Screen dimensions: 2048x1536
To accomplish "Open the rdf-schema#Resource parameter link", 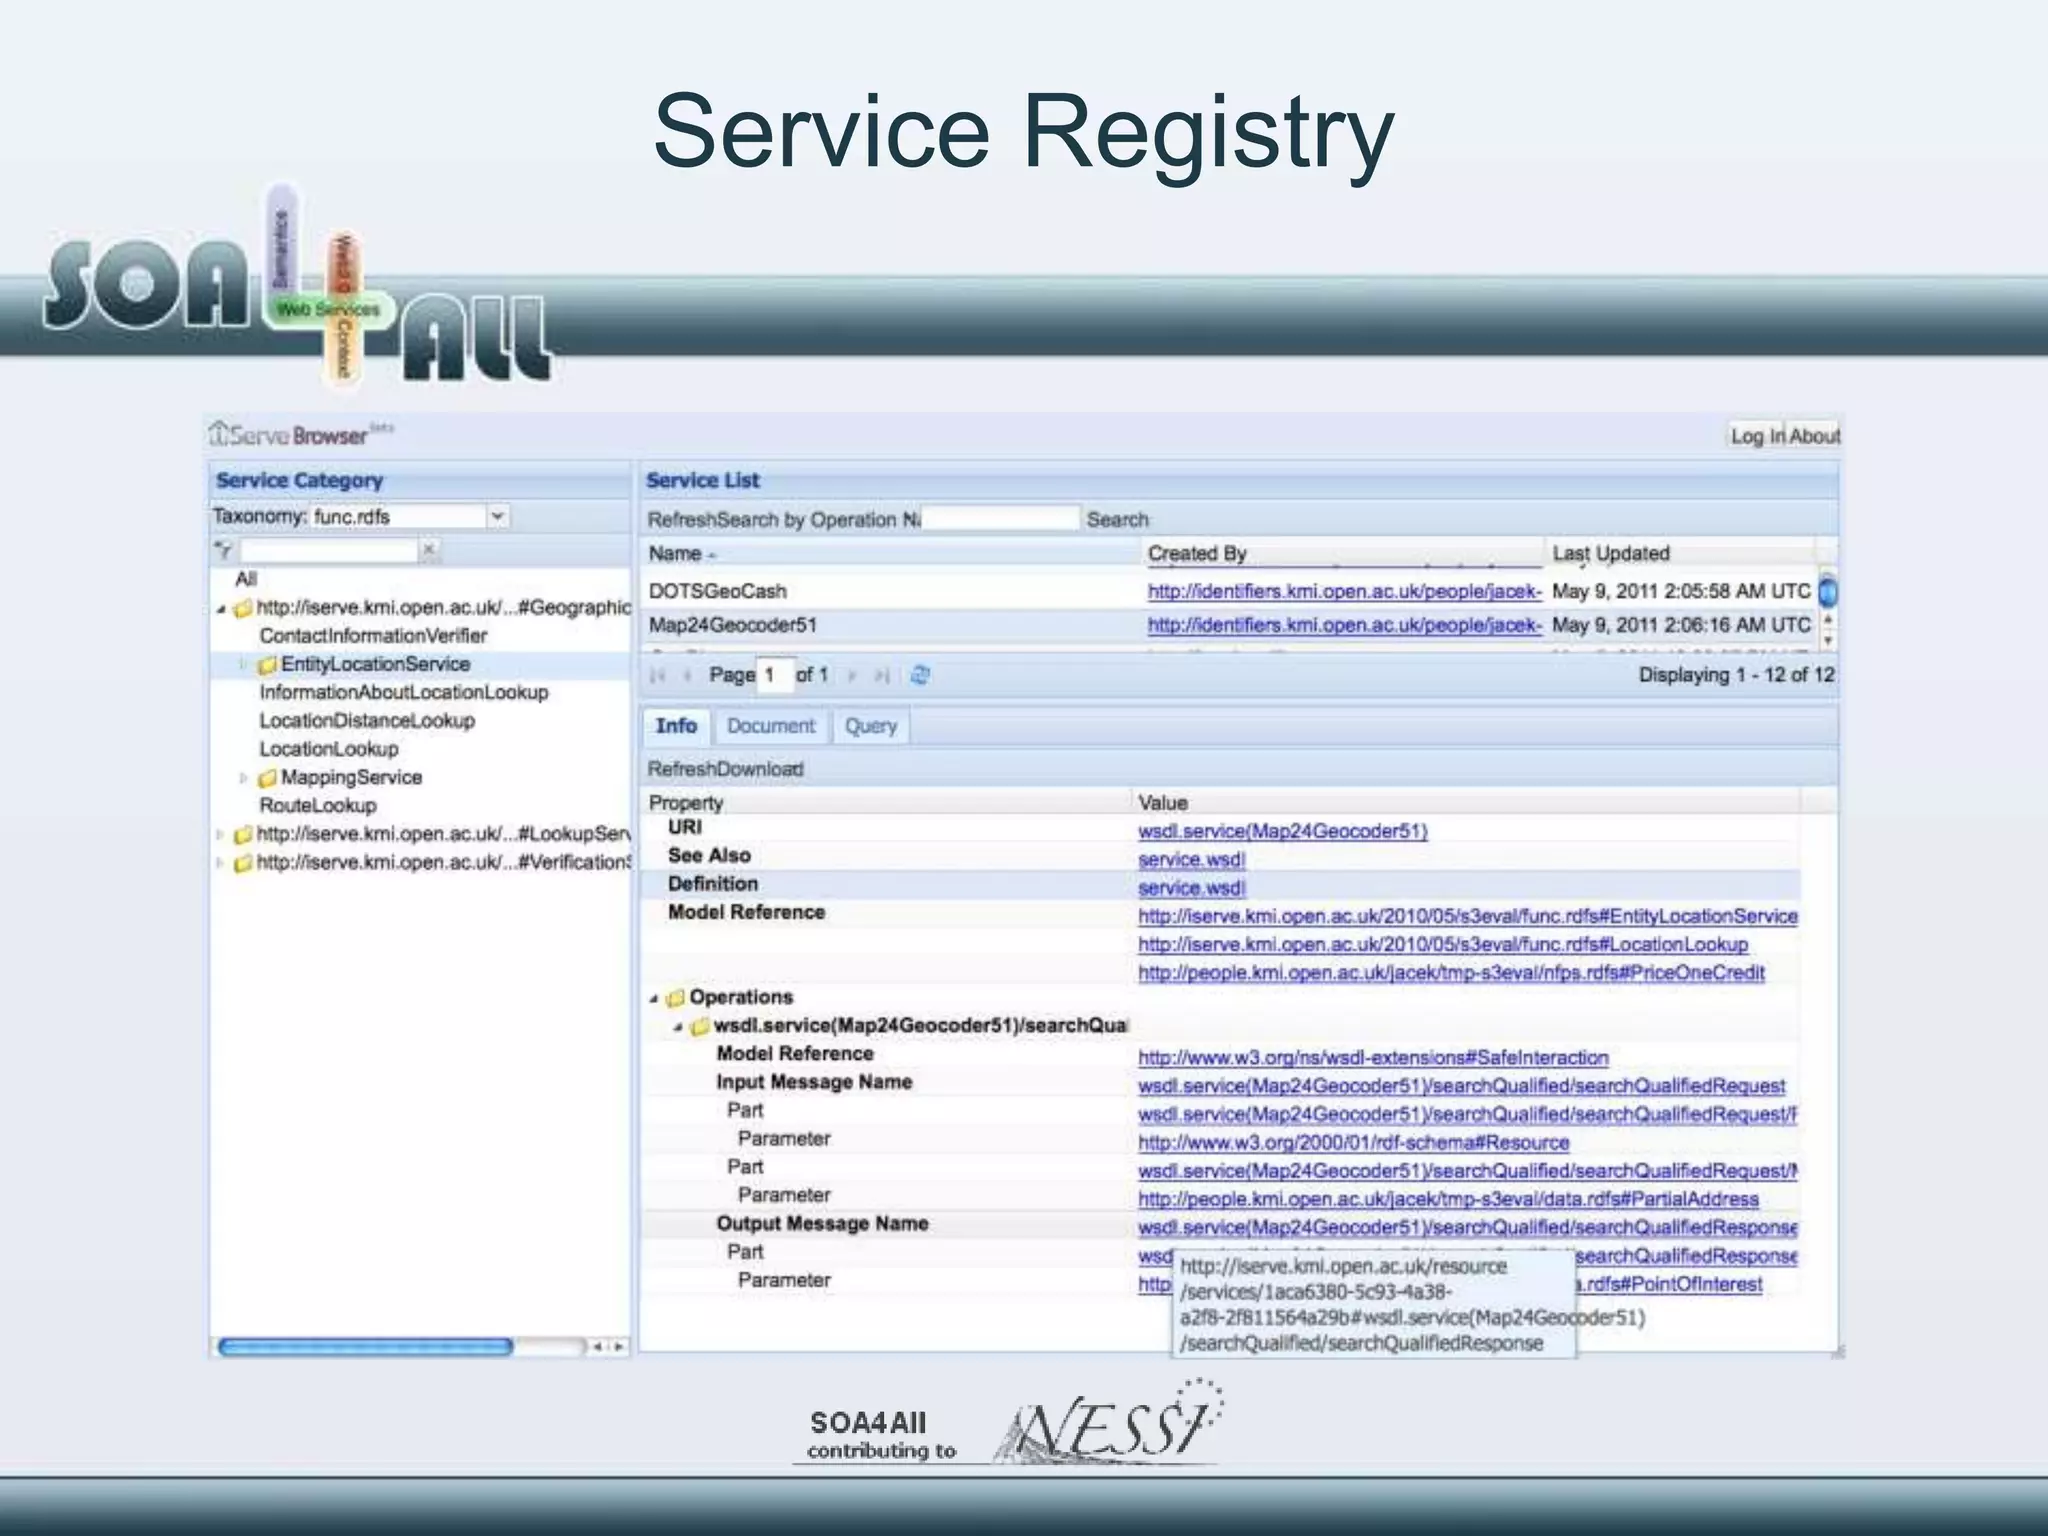I will coord(1354,1143).
